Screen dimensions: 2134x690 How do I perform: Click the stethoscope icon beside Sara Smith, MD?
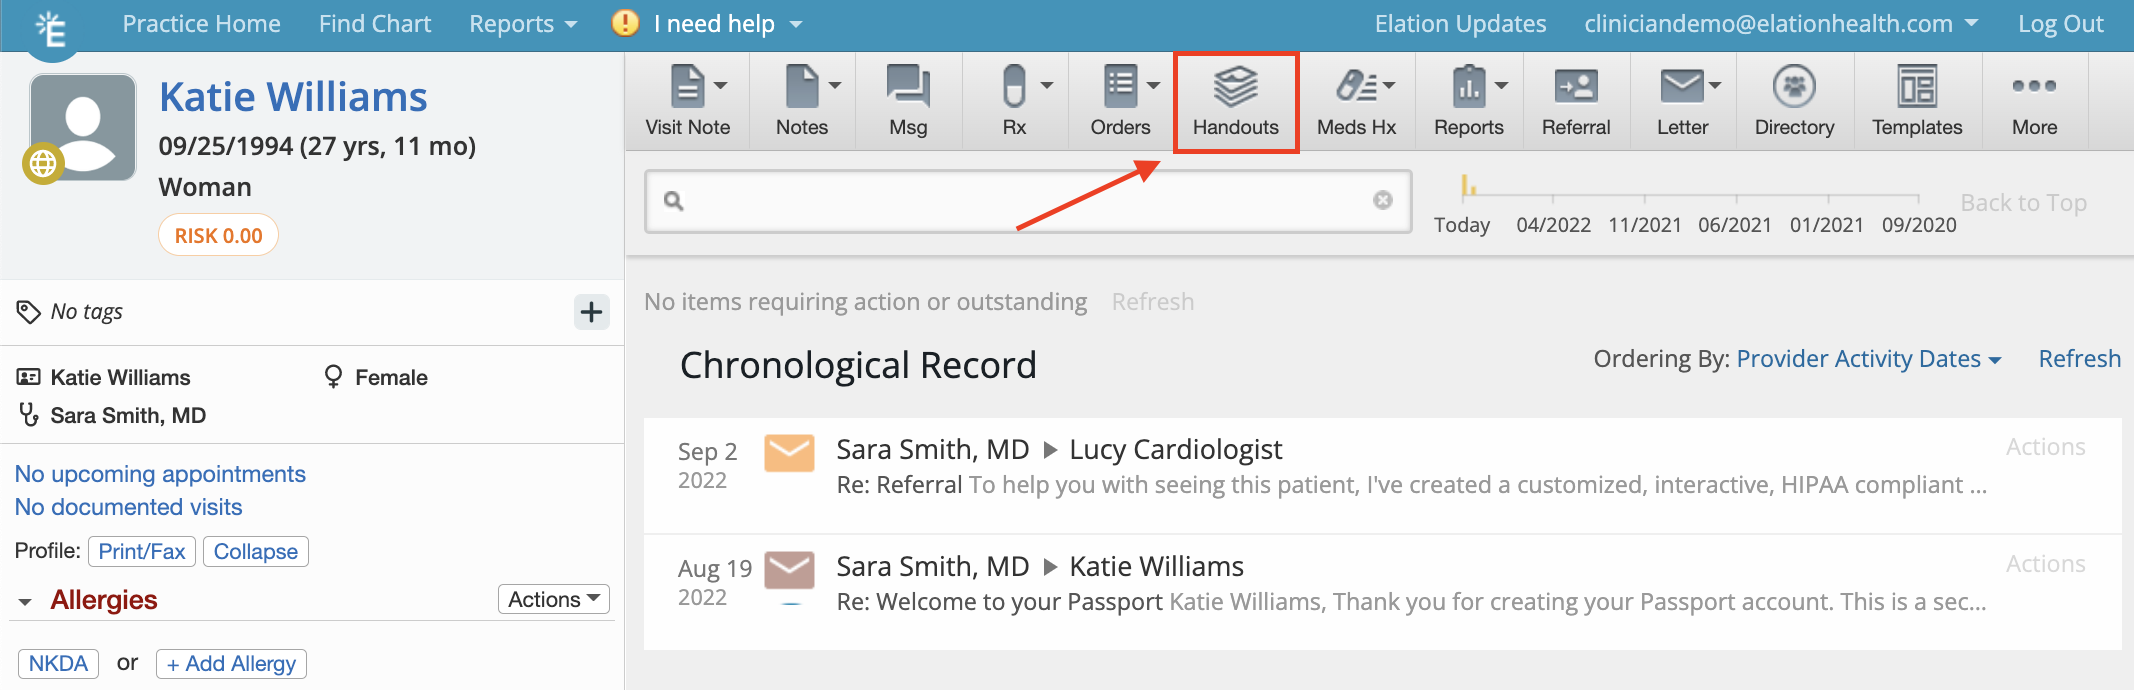(29, 414)
